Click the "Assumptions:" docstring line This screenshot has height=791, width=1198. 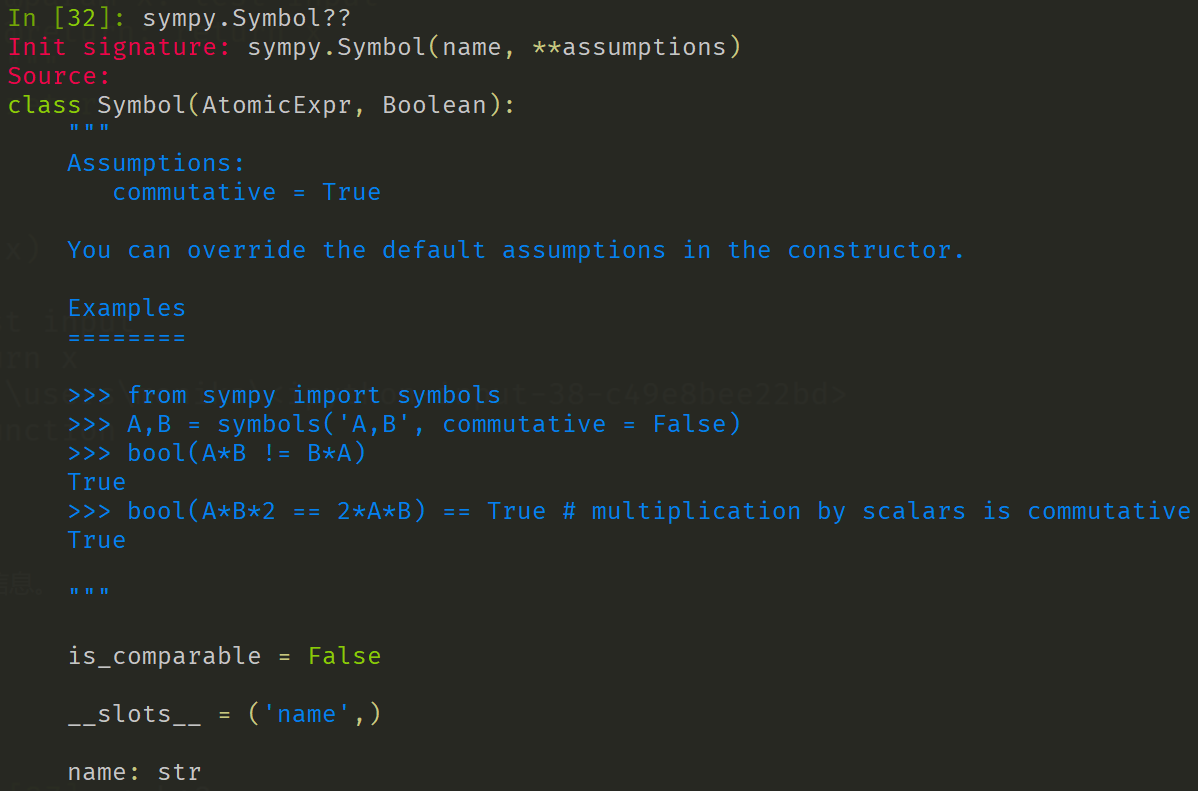(x=156, y=163)
